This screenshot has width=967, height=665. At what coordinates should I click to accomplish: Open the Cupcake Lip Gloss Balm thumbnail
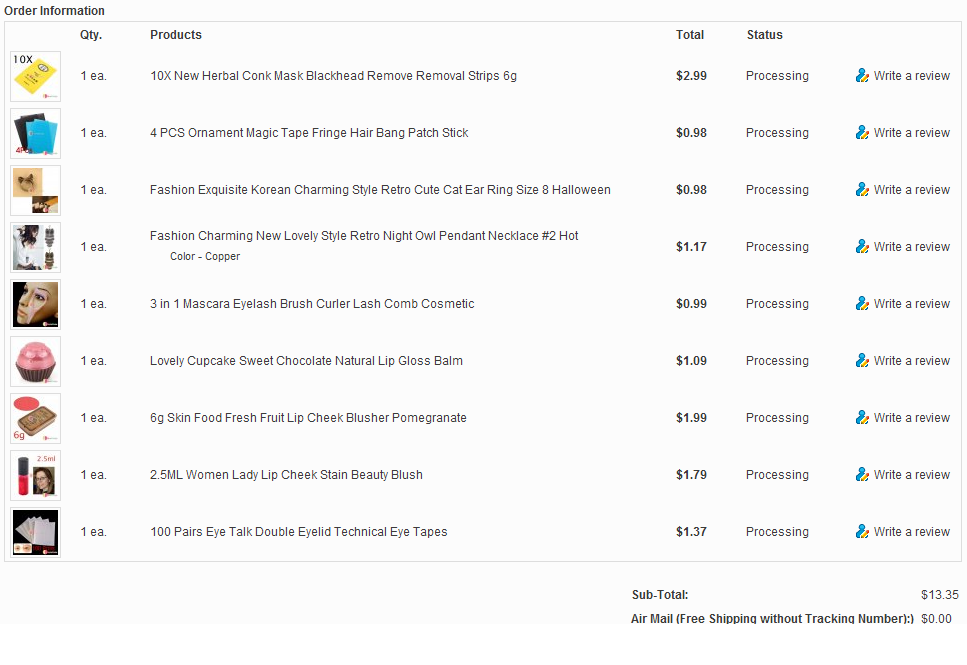click(35, 362)
